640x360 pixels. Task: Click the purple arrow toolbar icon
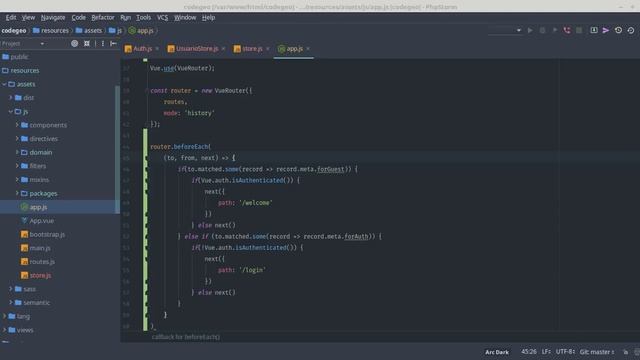pyautogui.click(x=606, y=30)
